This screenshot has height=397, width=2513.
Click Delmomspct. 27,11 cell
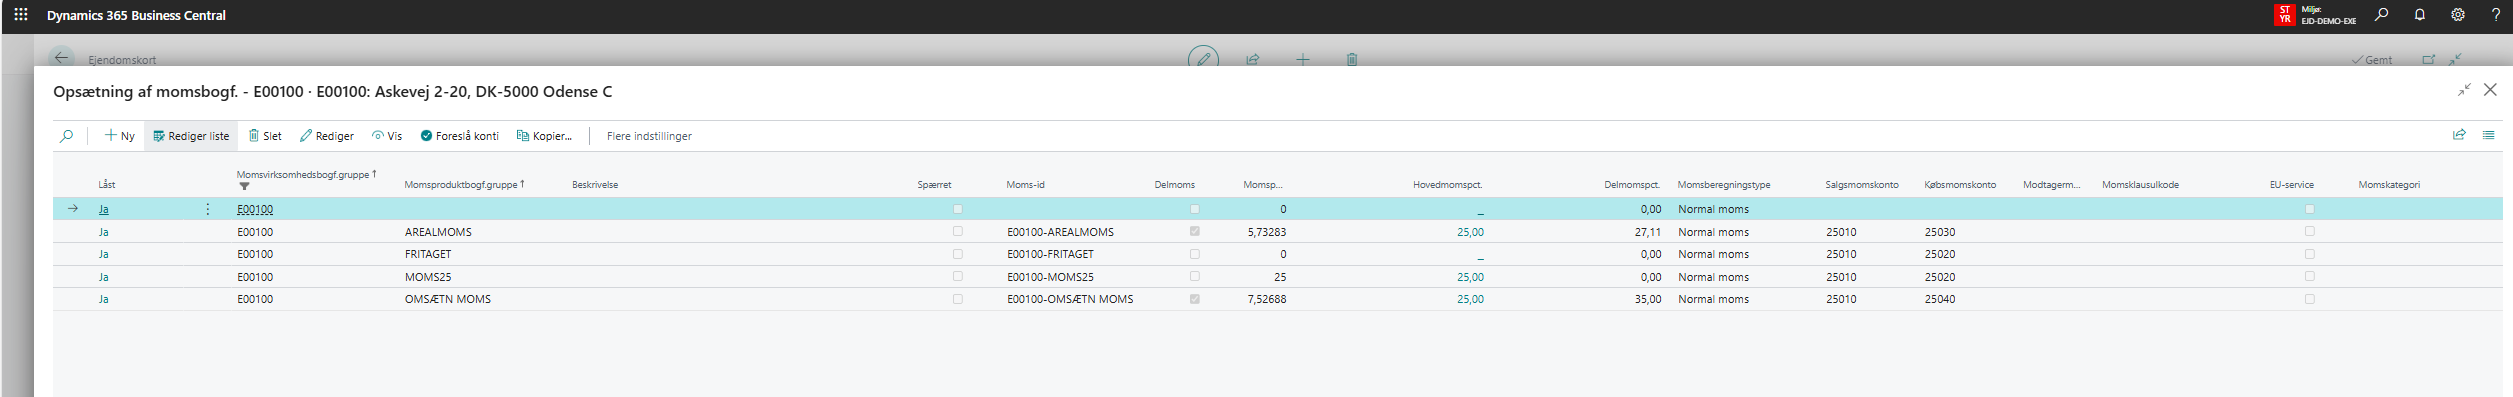[1648, 232]
